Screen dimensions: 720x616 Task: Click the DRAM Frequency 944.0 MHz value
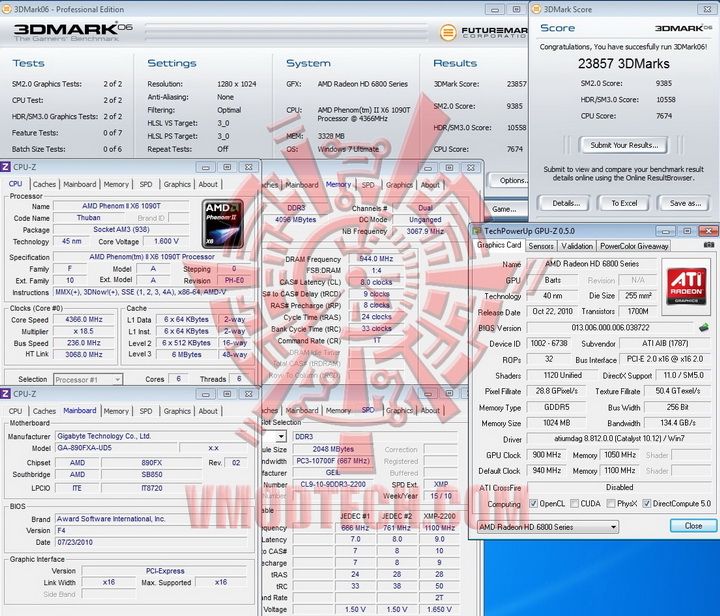(377, 259)
